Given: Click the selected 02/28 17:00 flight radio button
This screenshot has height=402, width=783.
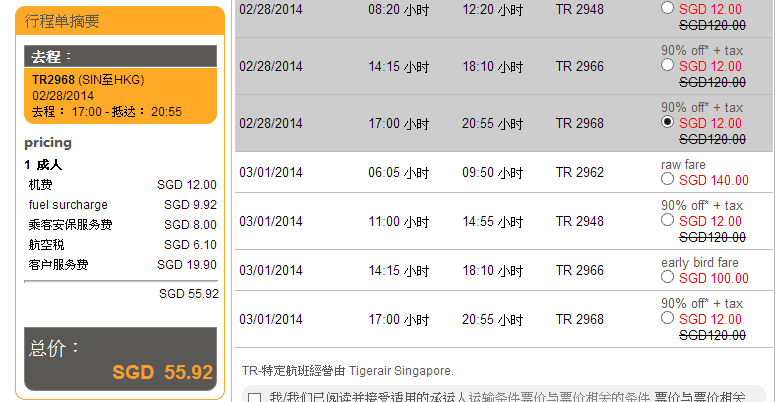Looking at the screenshot, I should (x=668, y=122).
